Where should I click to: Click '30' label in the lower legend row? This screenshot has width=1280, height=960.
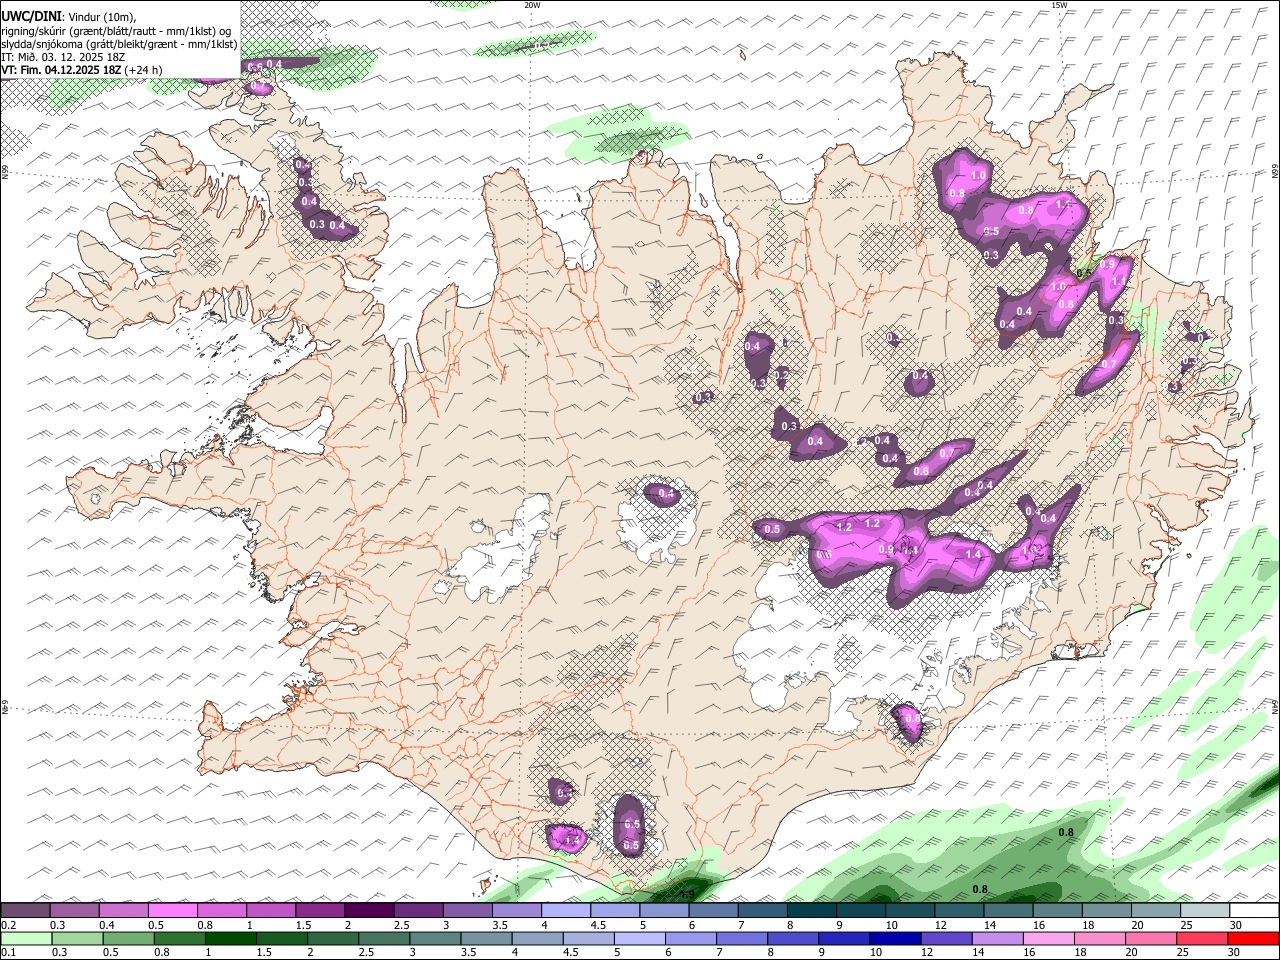tap(1233, 952)
